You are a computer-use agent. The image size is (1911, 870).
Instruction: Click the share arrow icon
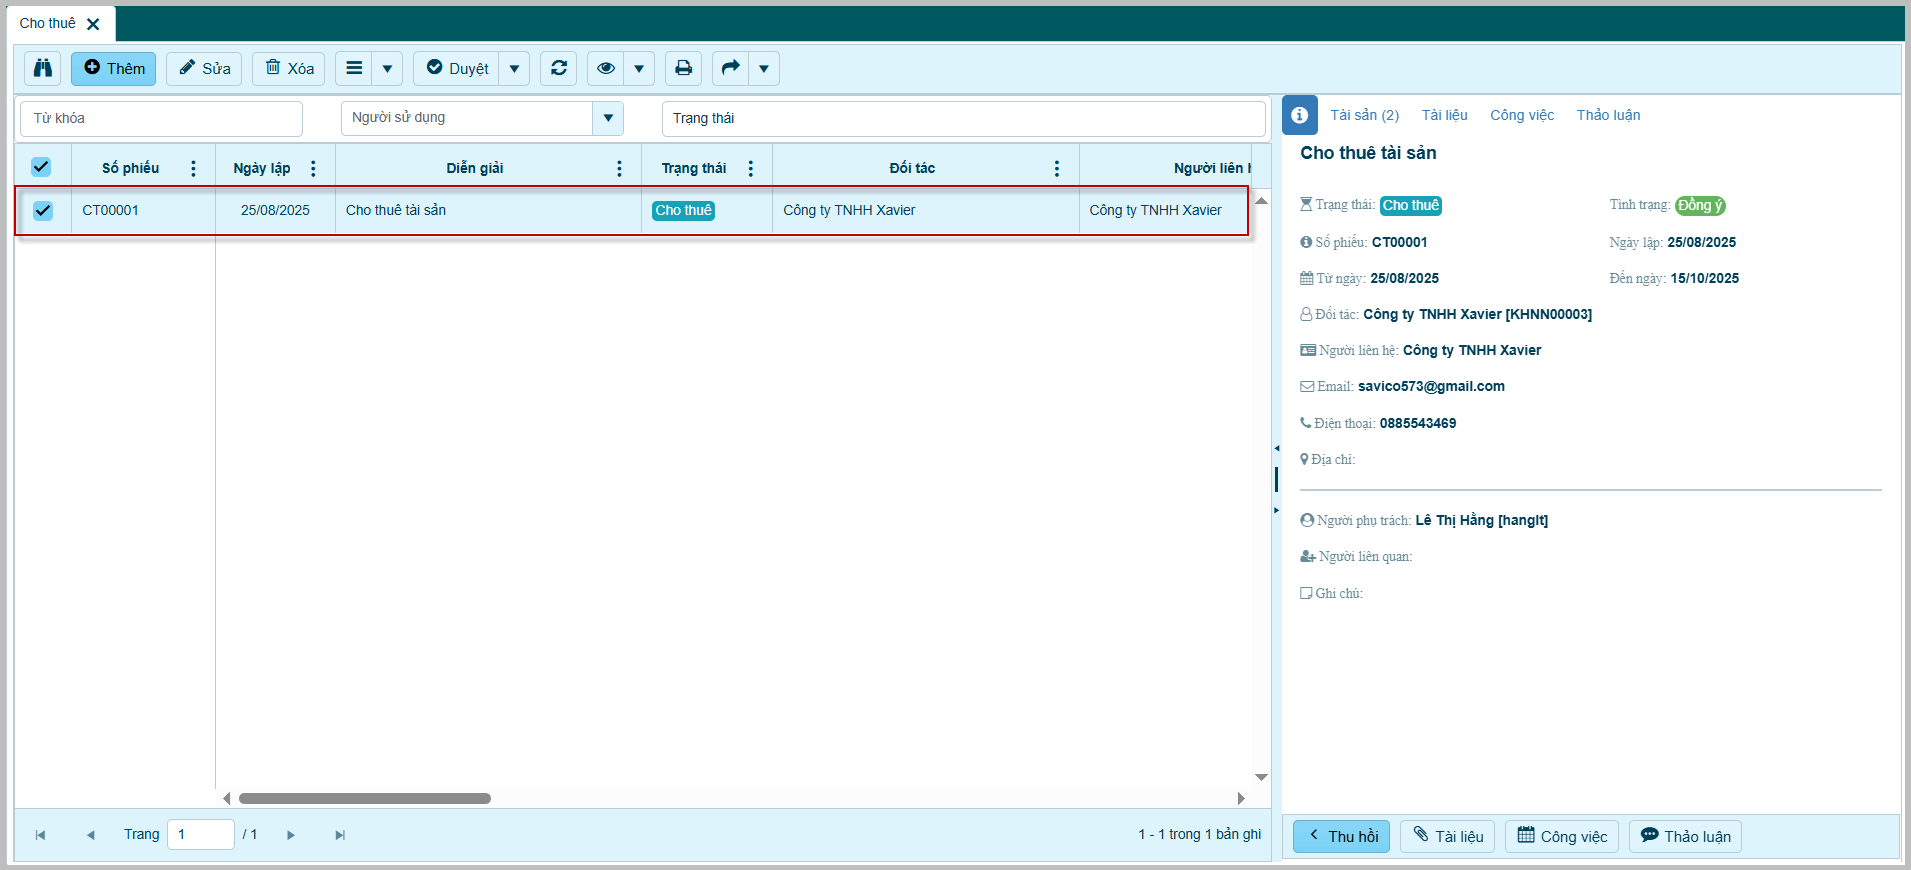[731, 68]
